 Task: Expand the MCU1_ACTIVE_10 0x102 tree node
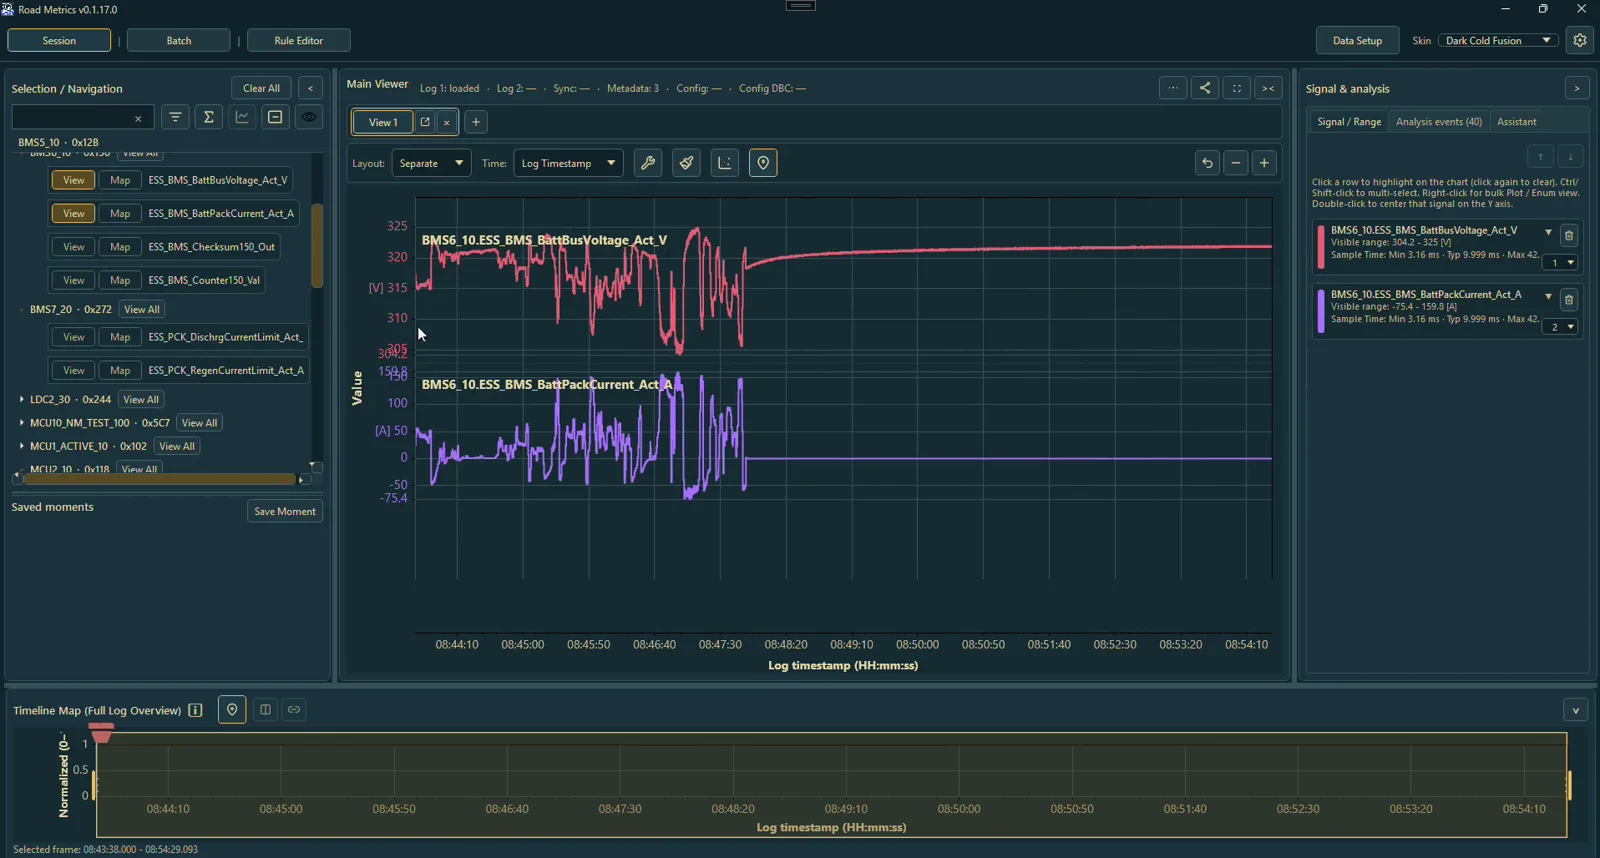(x=22, y=446)
